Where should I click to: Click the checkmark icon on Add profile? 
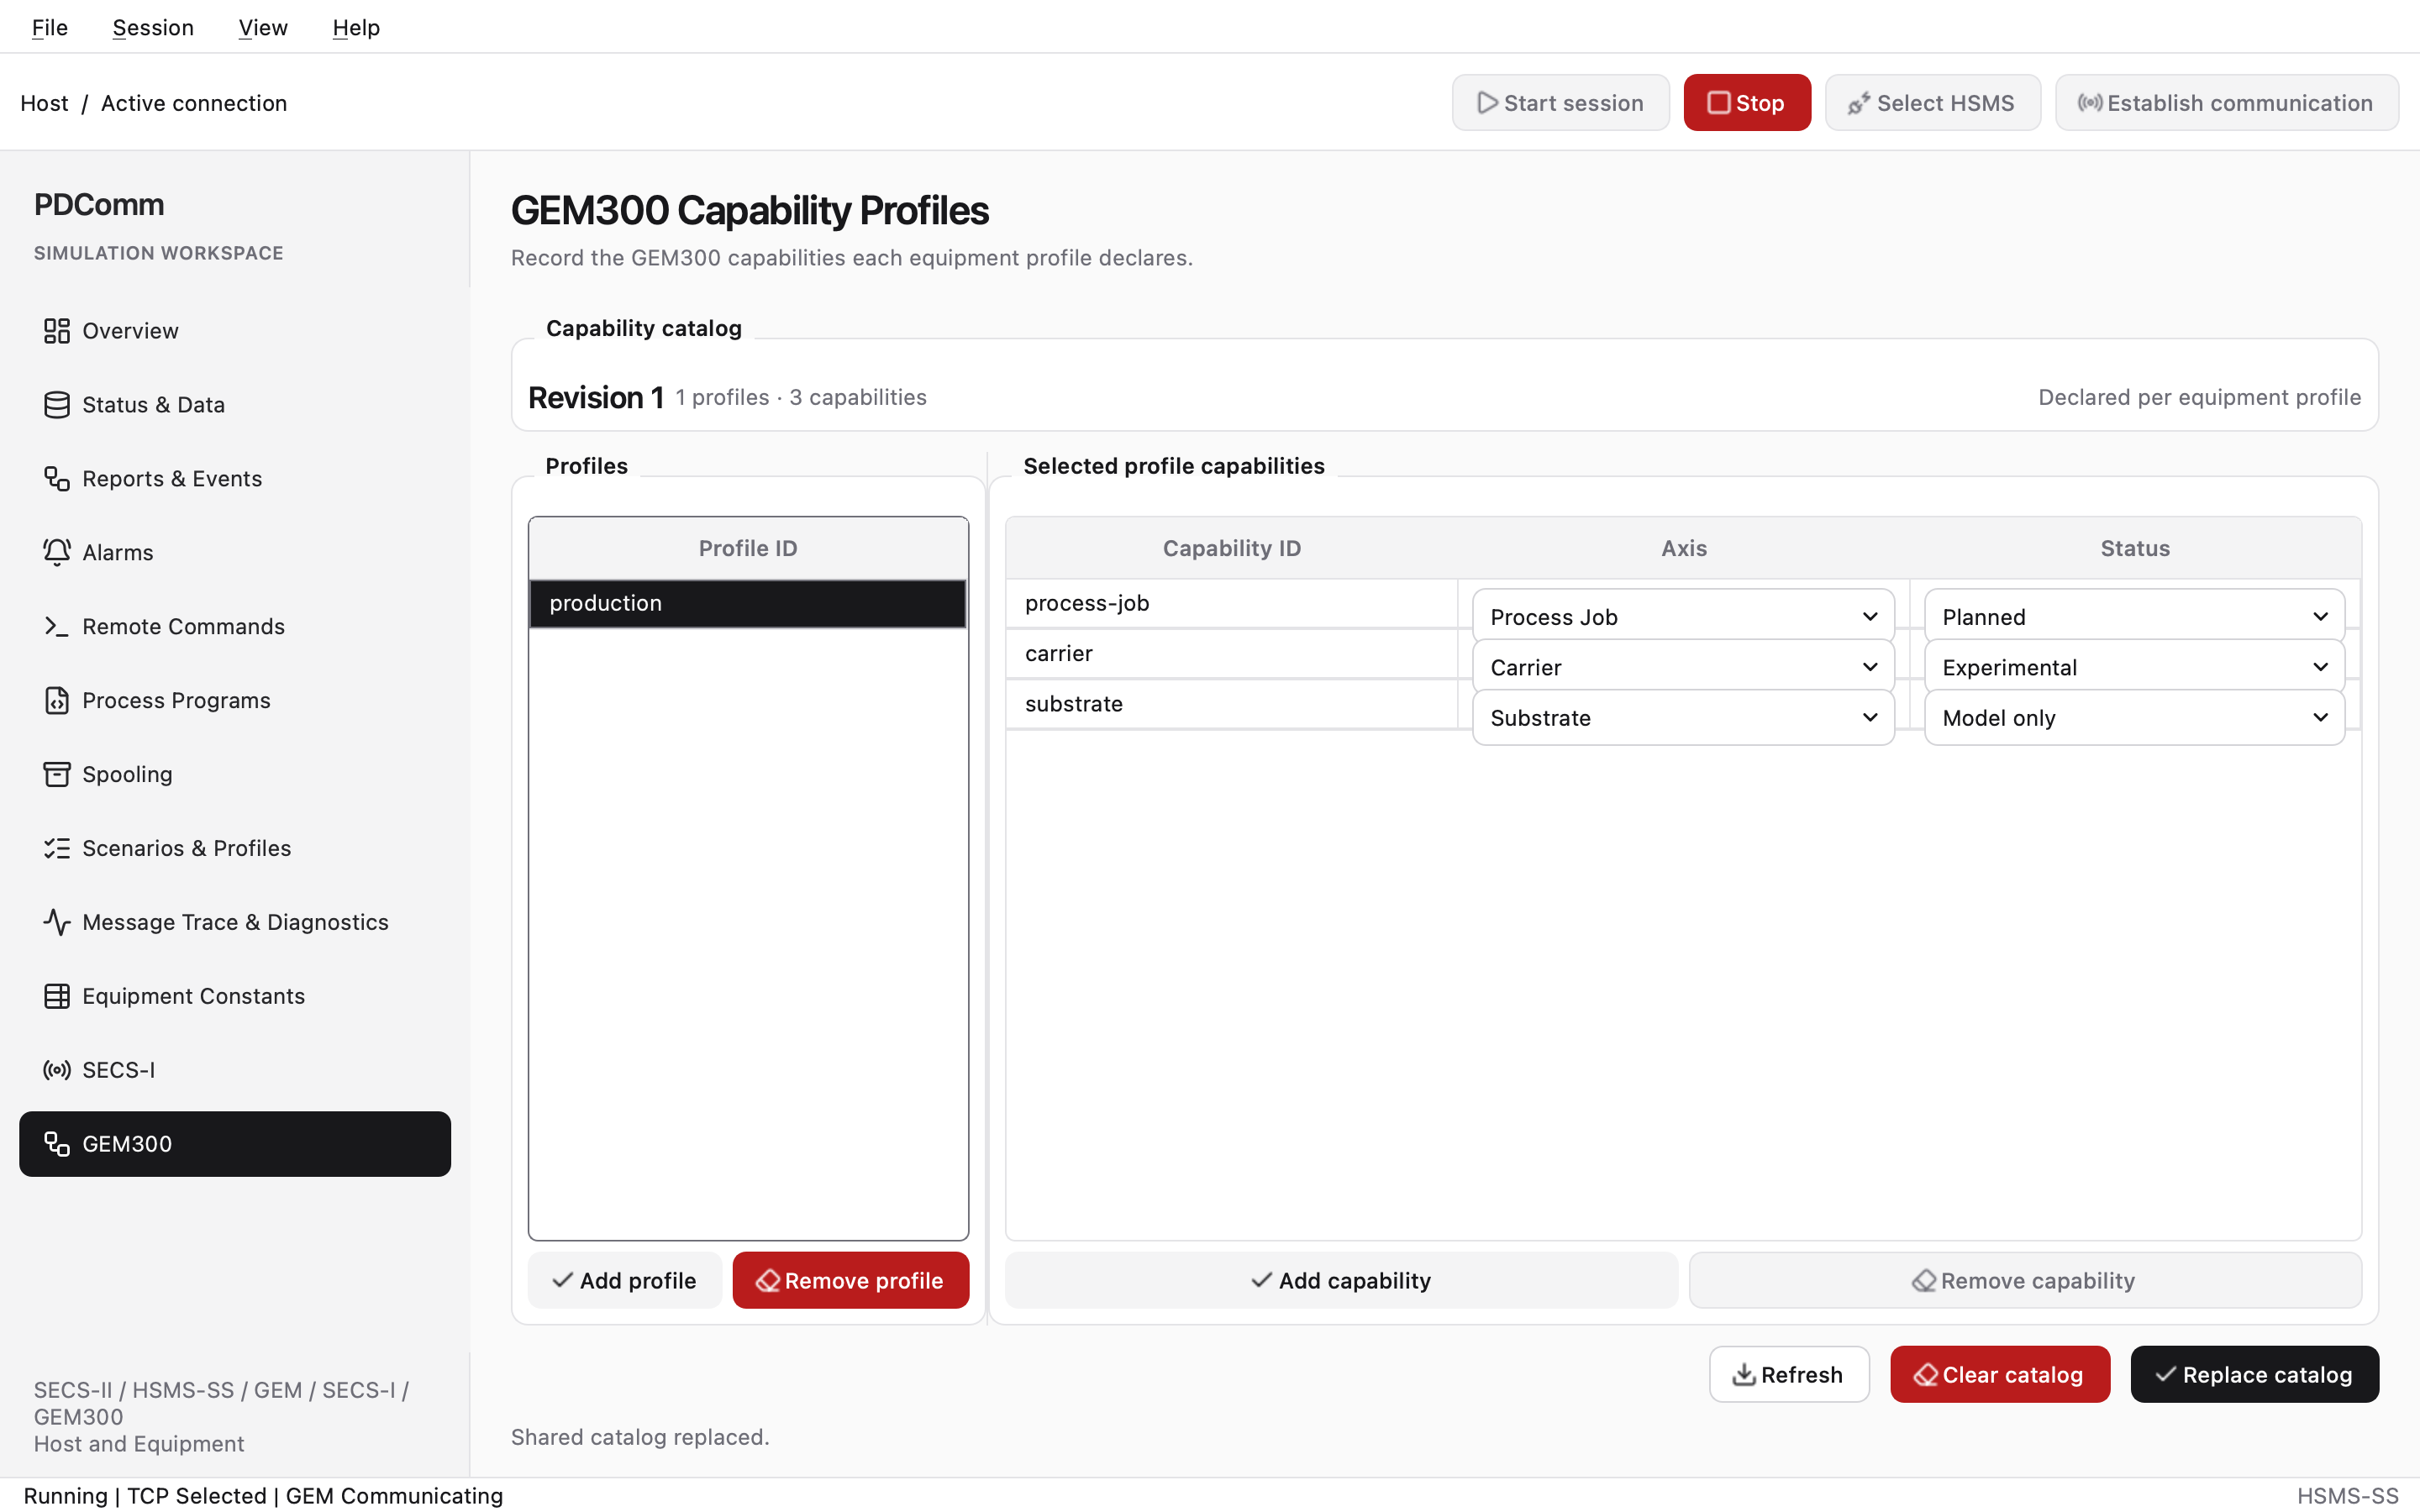(x=563, y=1280)
